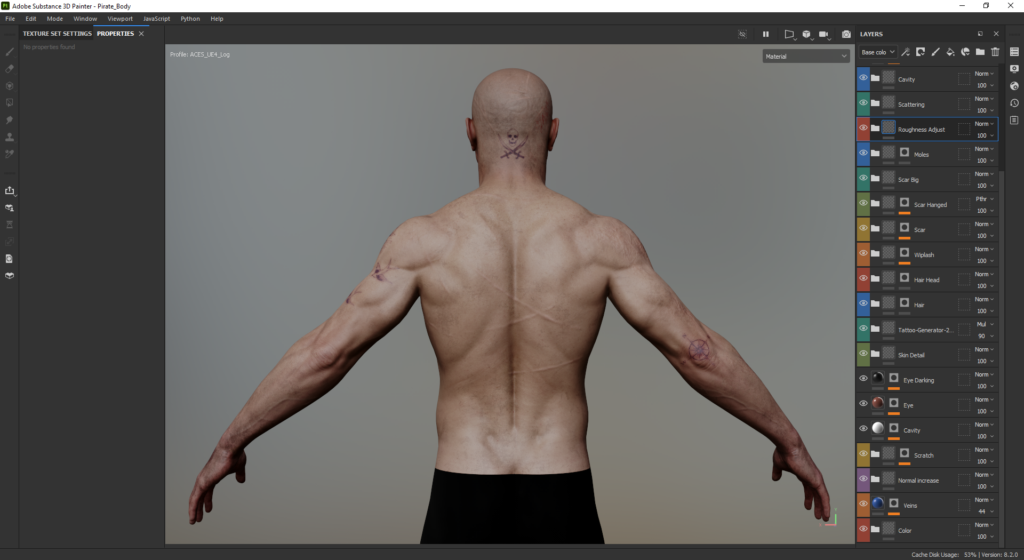Click the Bake mesh maps hourglass icon

(10, 225)
